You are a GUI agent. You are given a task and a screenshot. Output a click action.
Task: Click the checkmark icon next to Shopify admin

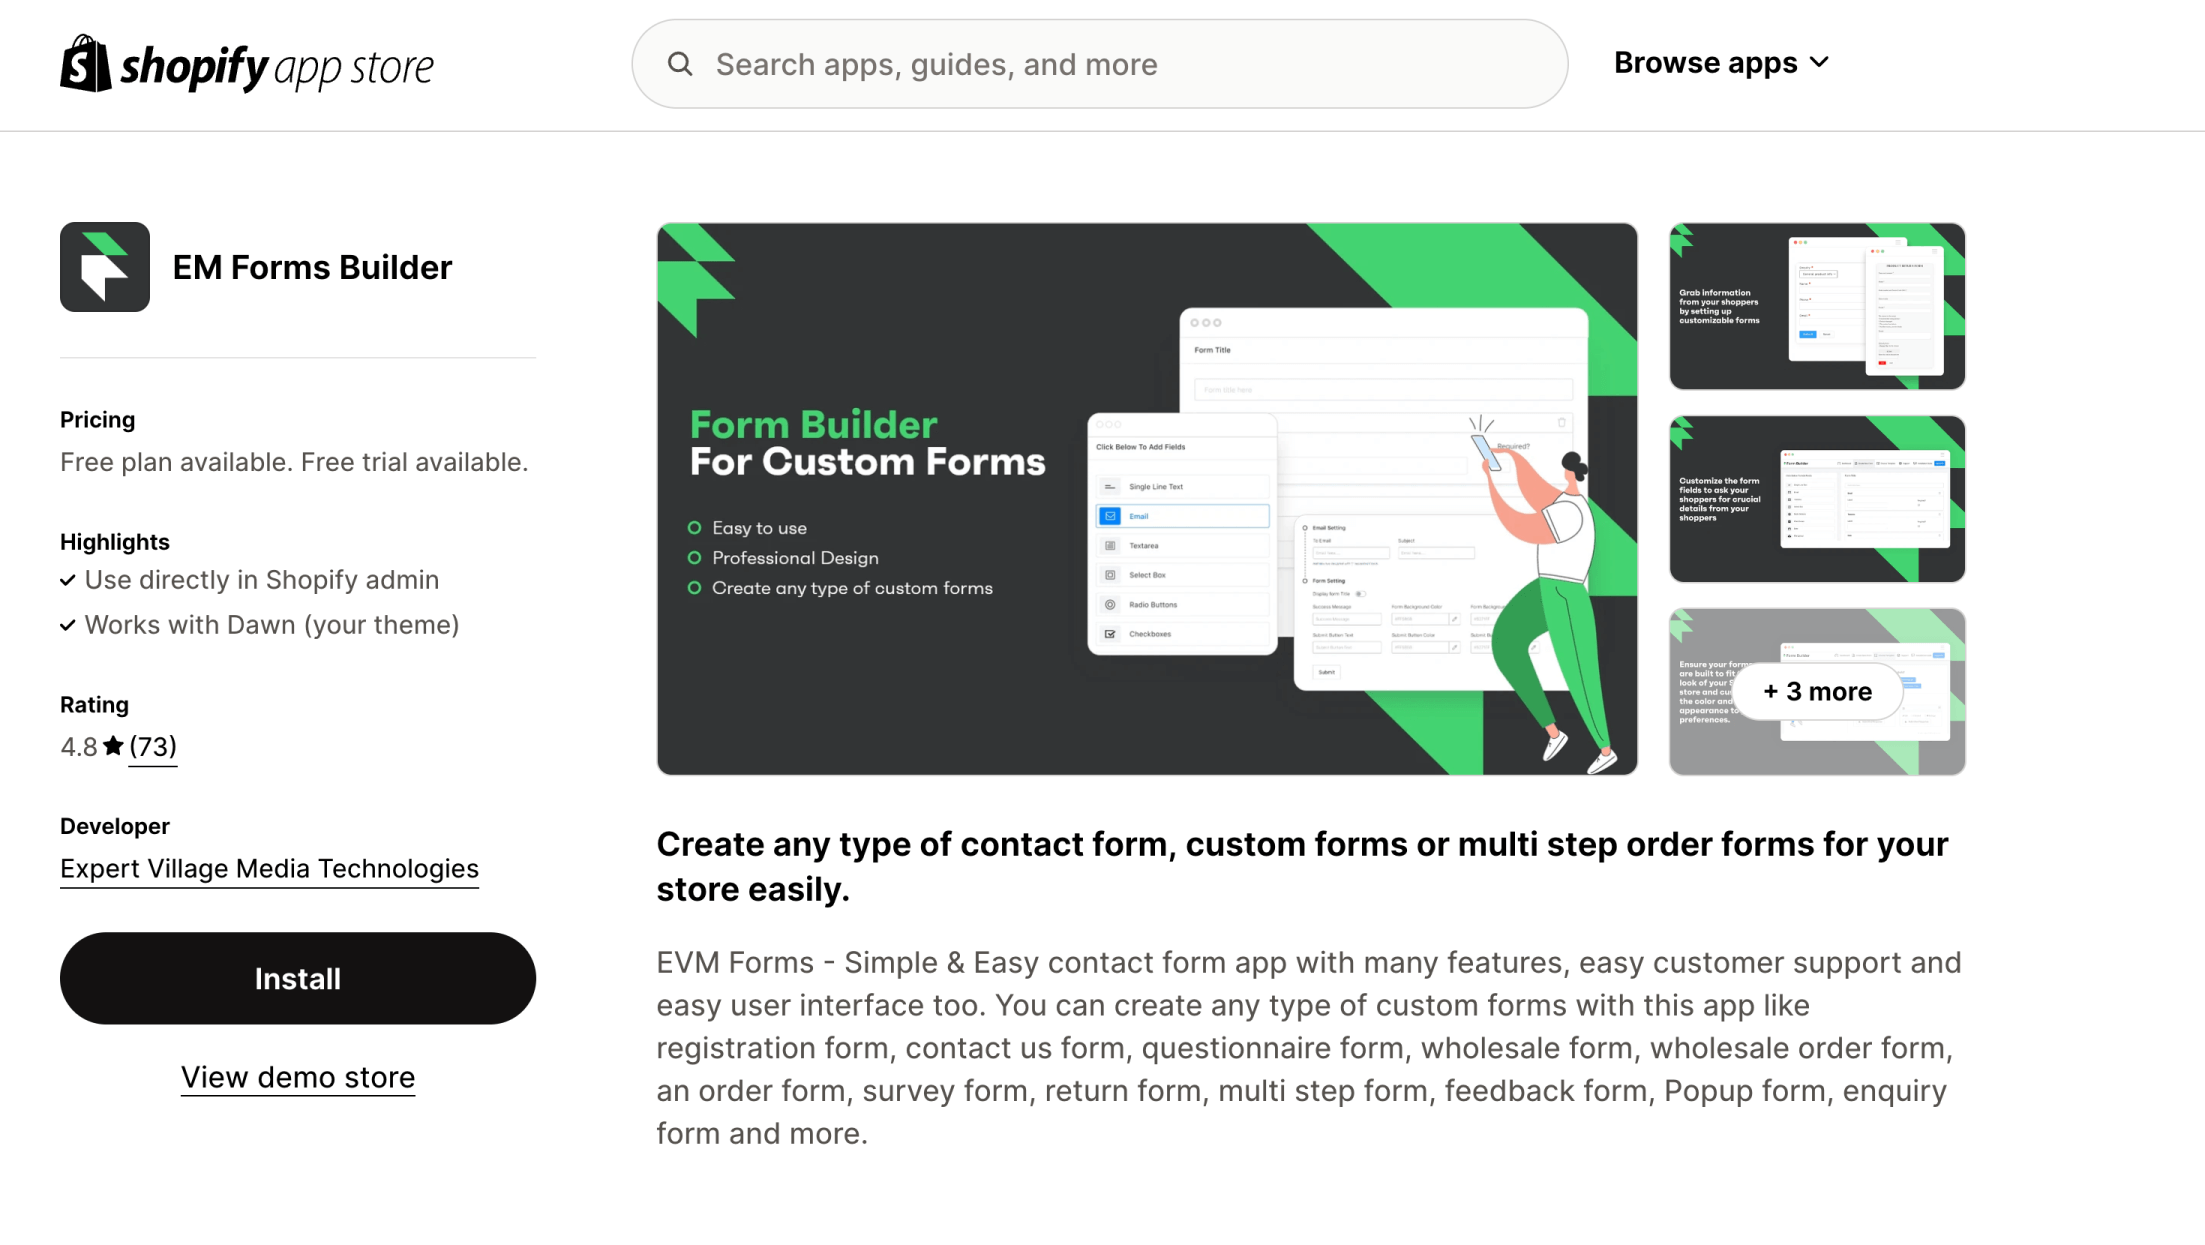(x=68, y=580)
